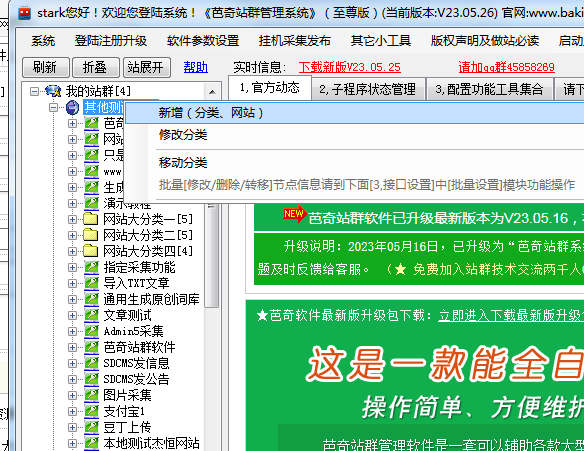
Task: Click the folder icon for 网站大分类二[5]
Action: pos(91,235)
